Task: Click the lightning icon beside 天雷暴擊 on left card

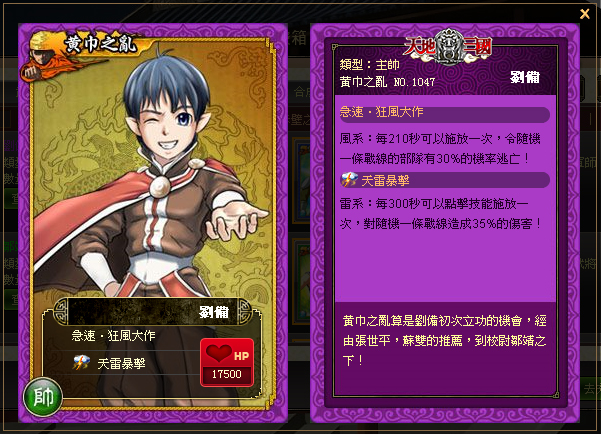Action: point(81,363)
